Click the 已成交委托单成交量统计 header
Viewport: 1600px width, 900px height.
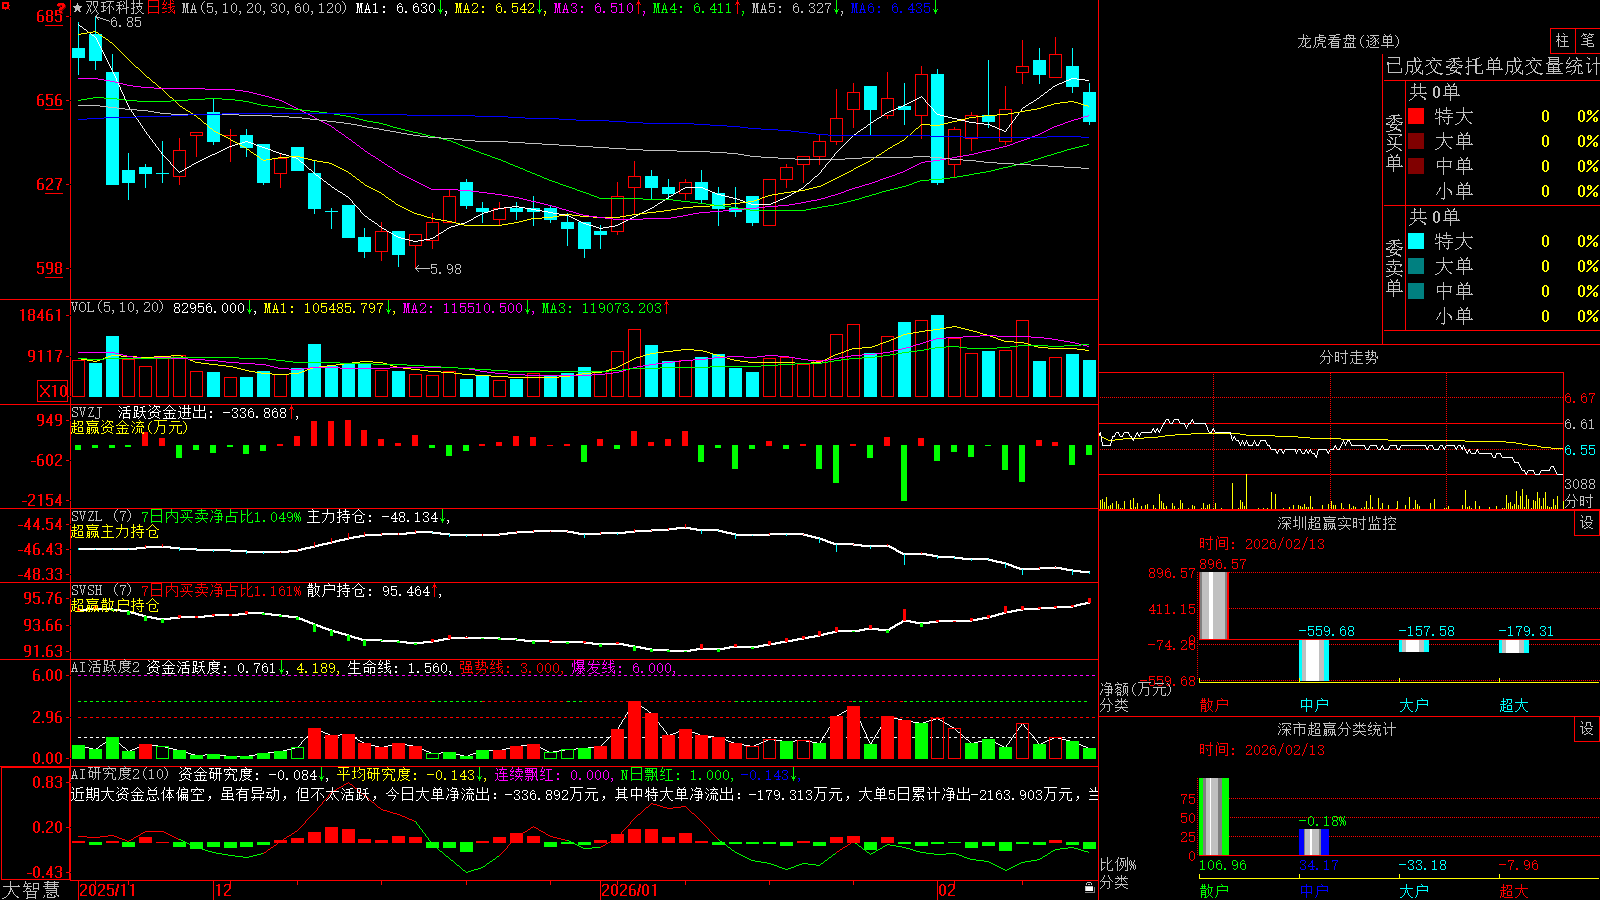tap(1492, 66)
